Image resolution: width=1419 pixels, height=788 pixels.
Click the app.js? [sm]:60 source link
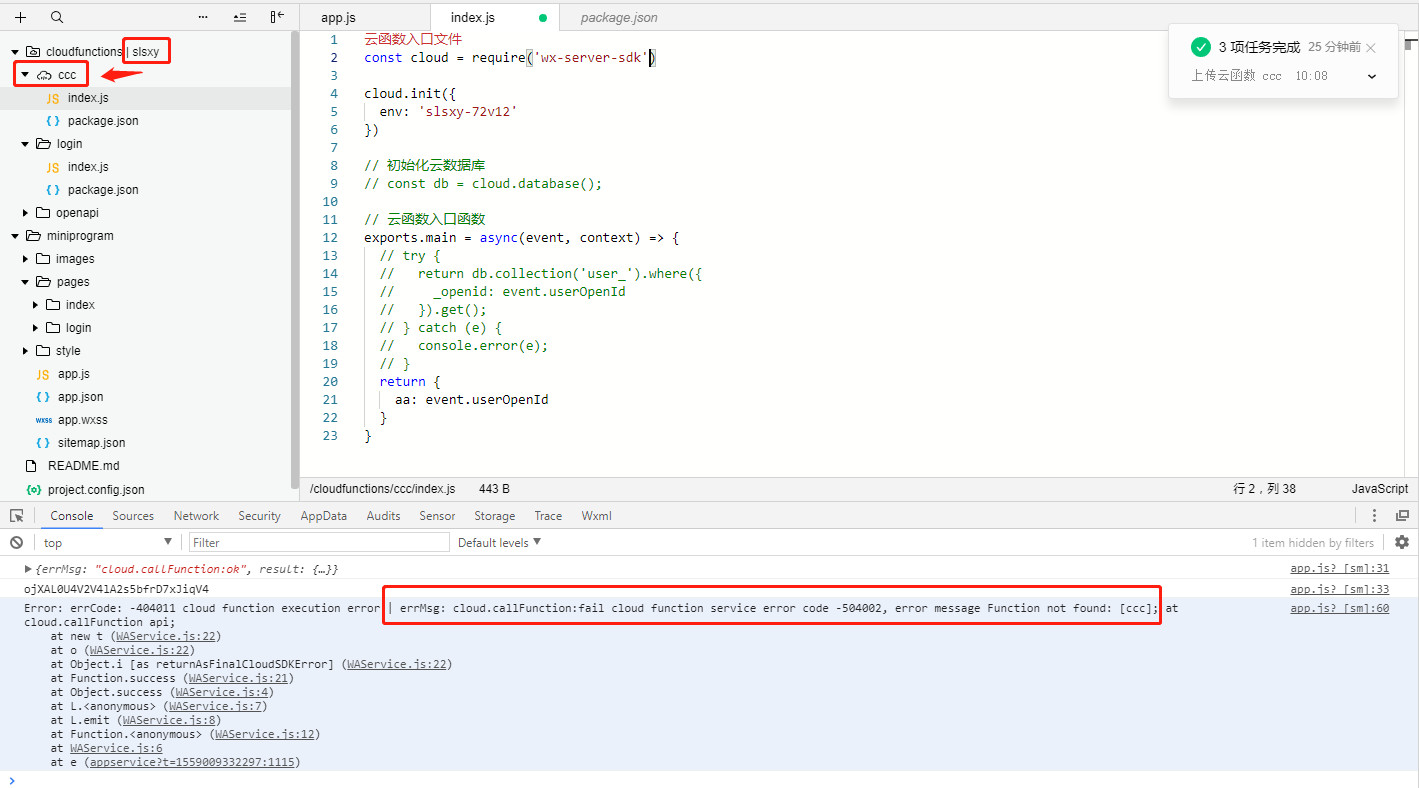point(1338,608)
